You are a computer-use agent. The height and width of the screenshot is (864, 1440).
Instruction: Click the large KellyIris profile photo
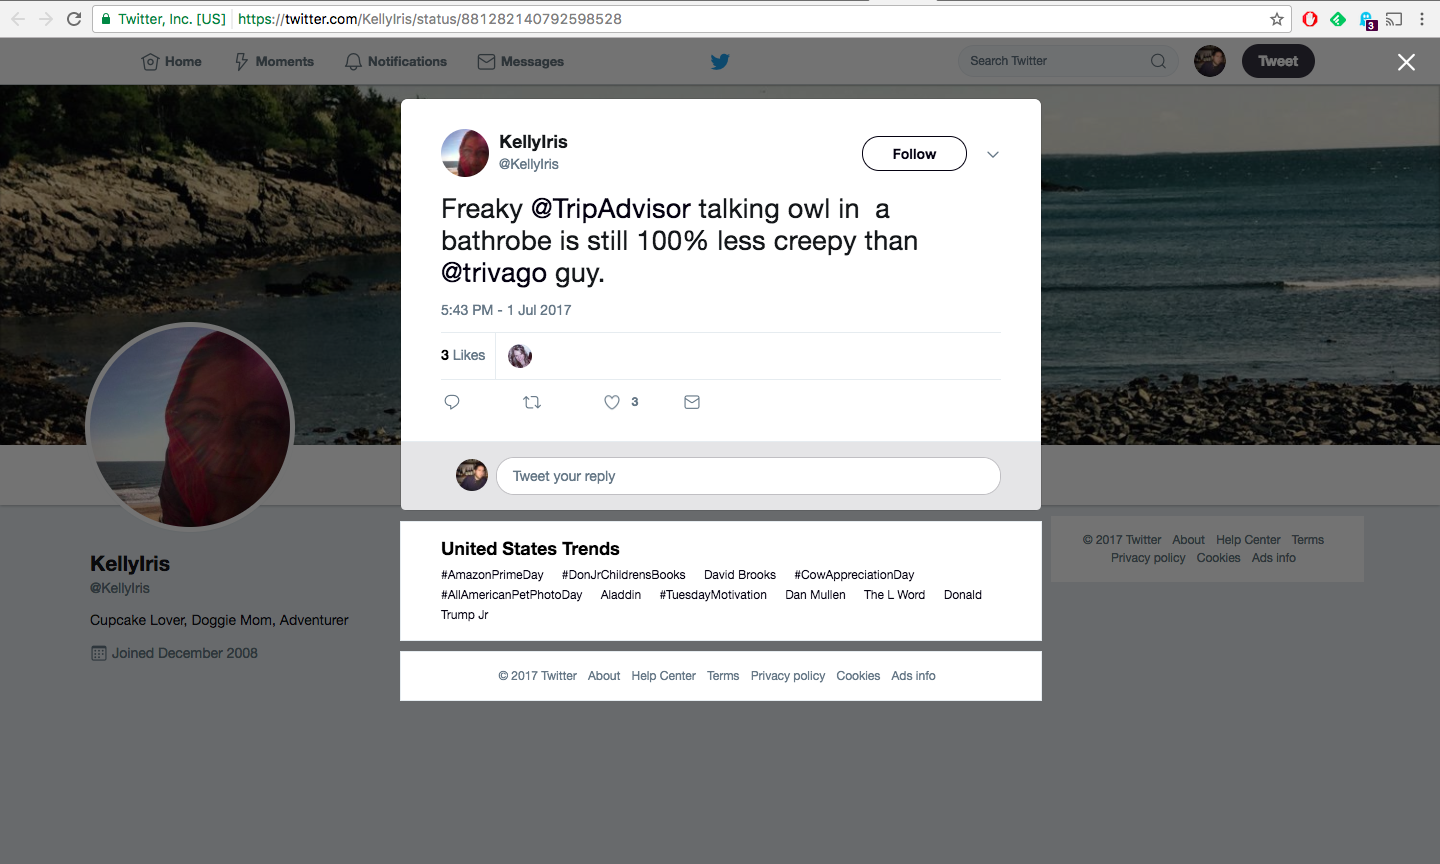190,427
